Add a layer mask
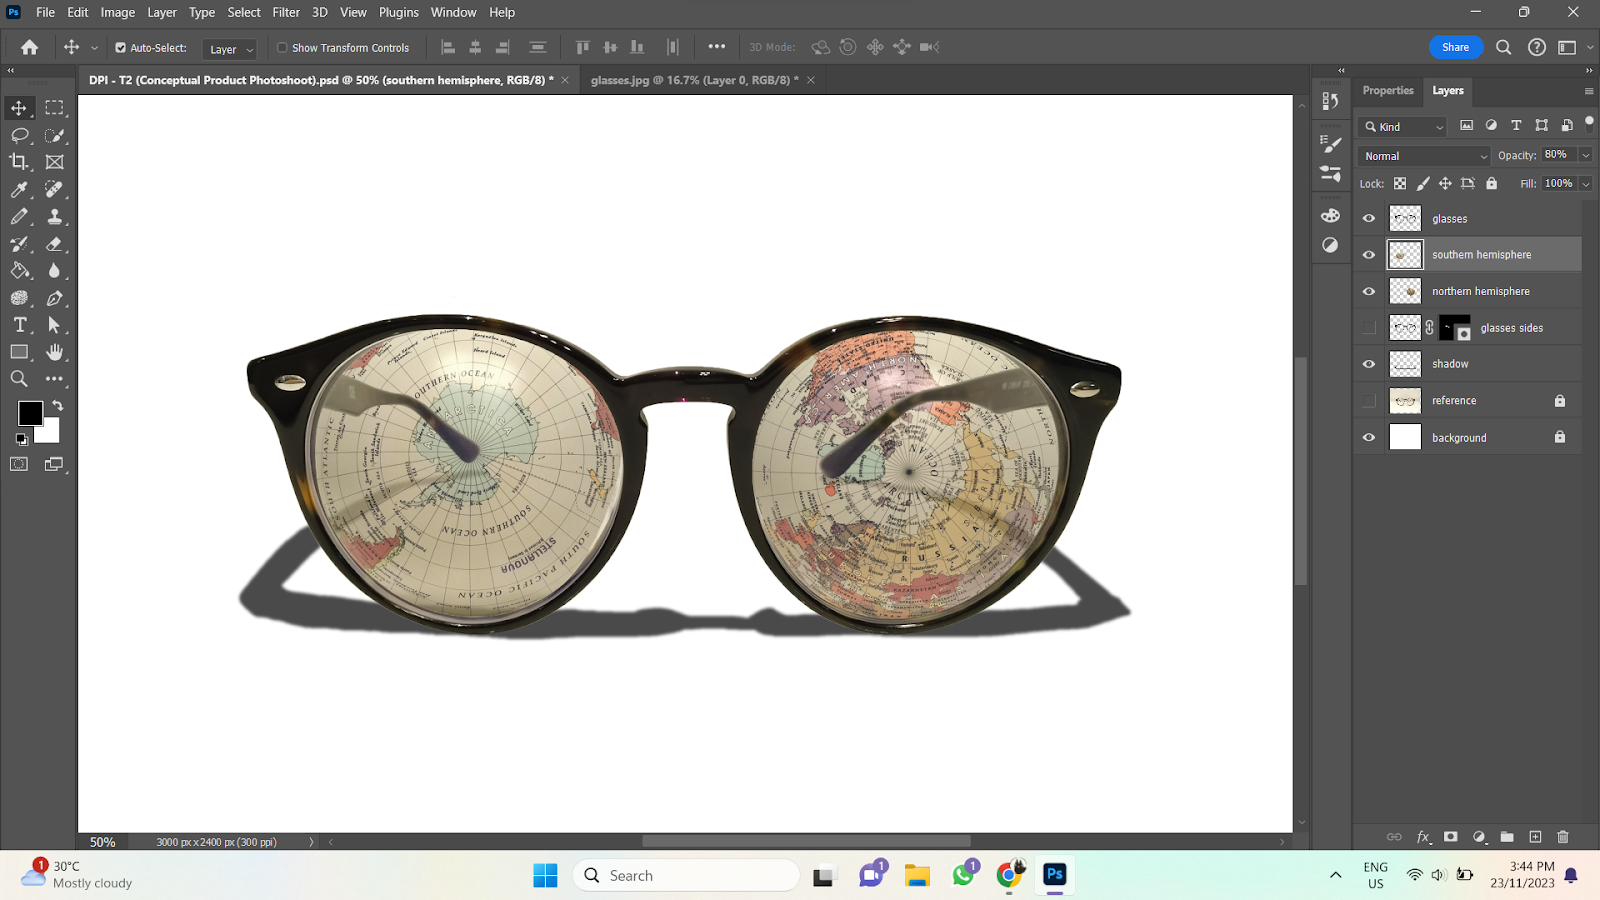The width and height of the screenshot is (1600, 900). click(1451, 837)
